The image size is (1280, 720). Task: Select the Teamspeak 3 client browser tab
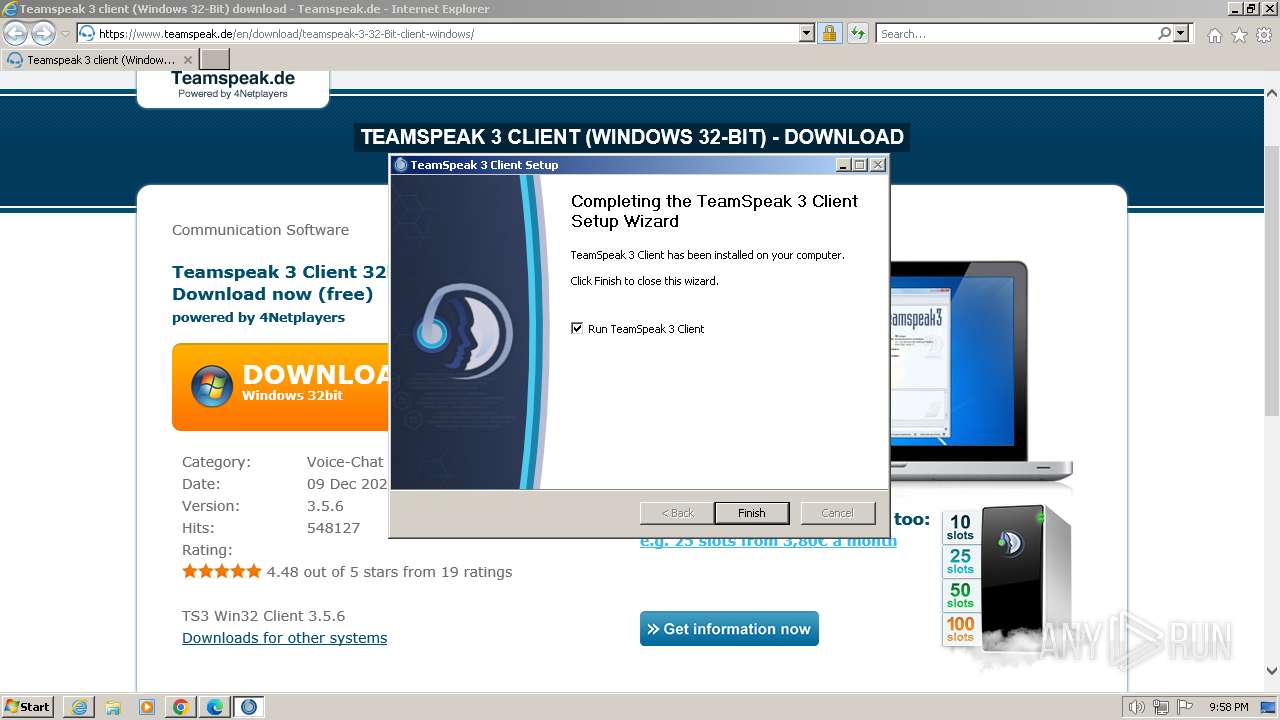click(x=99, y=59)
